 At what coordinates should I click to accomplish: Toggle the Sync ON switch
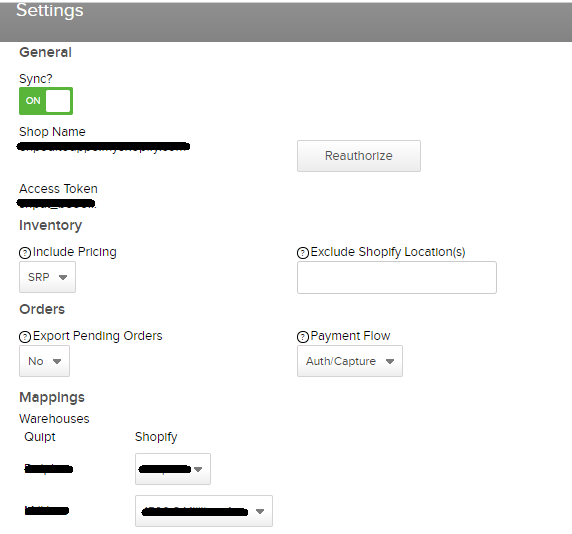pyautogui.click(x=46, y=101)
